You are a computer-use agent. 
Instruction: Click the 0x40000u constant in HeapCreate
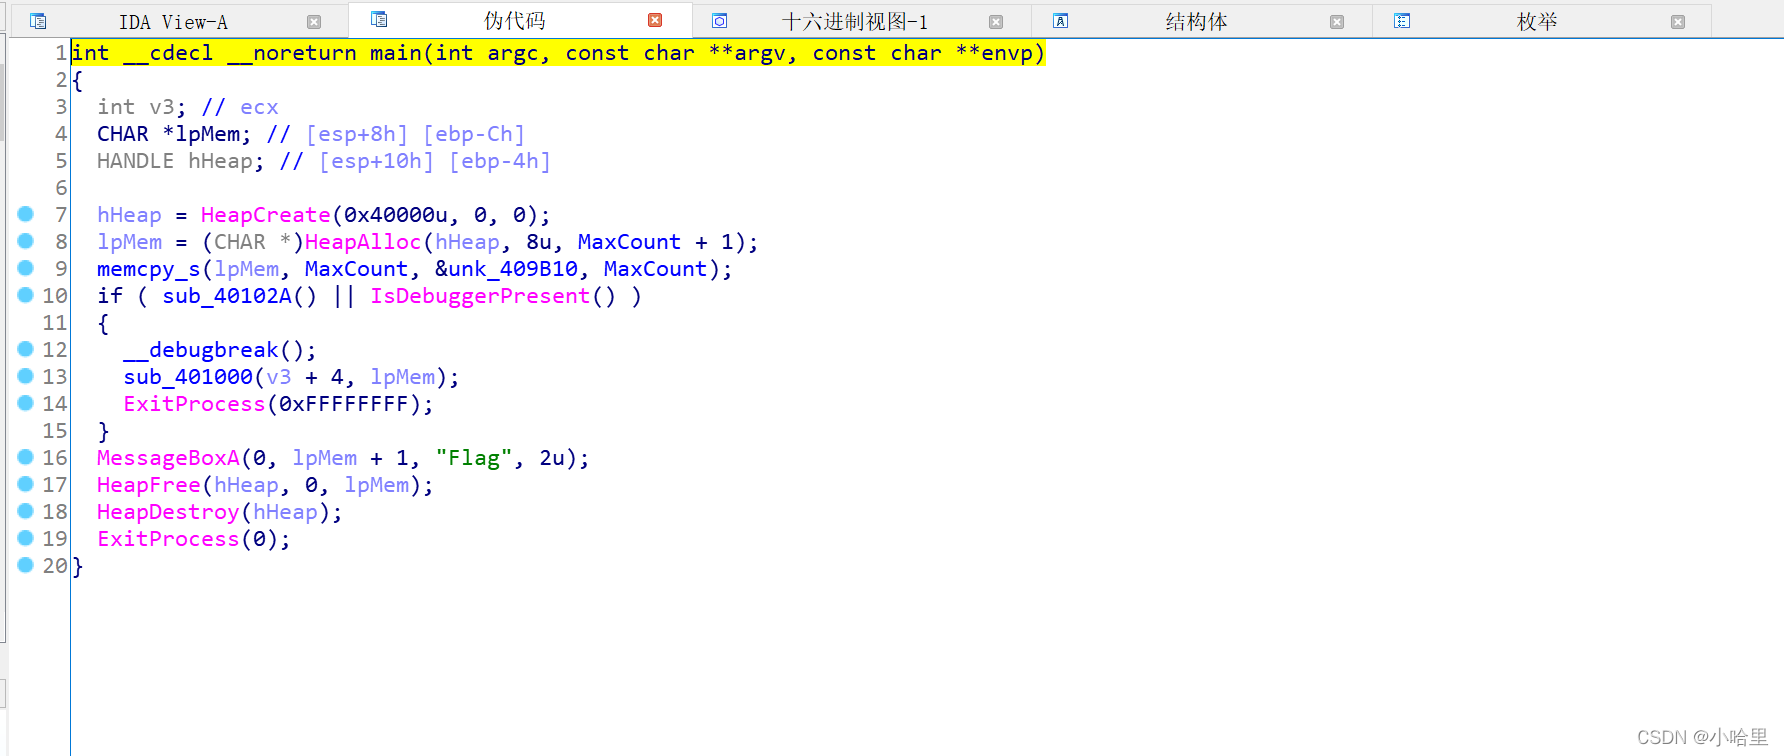(396, 215)
